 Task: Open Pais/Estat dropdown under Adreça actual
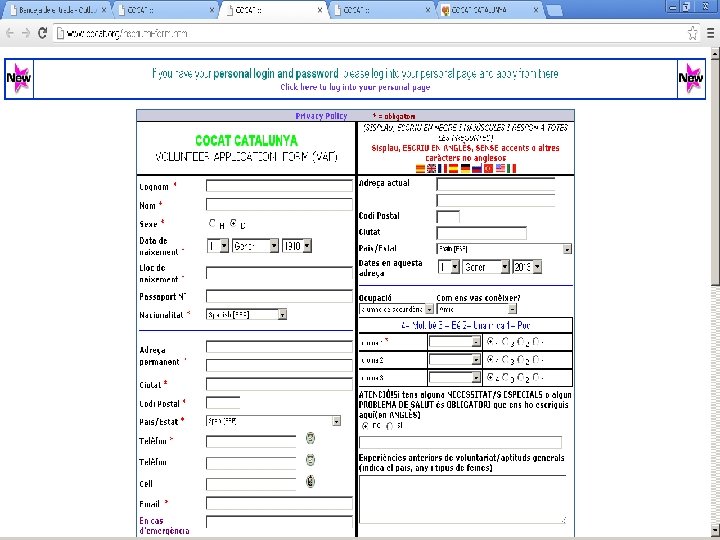click(504, 249)
